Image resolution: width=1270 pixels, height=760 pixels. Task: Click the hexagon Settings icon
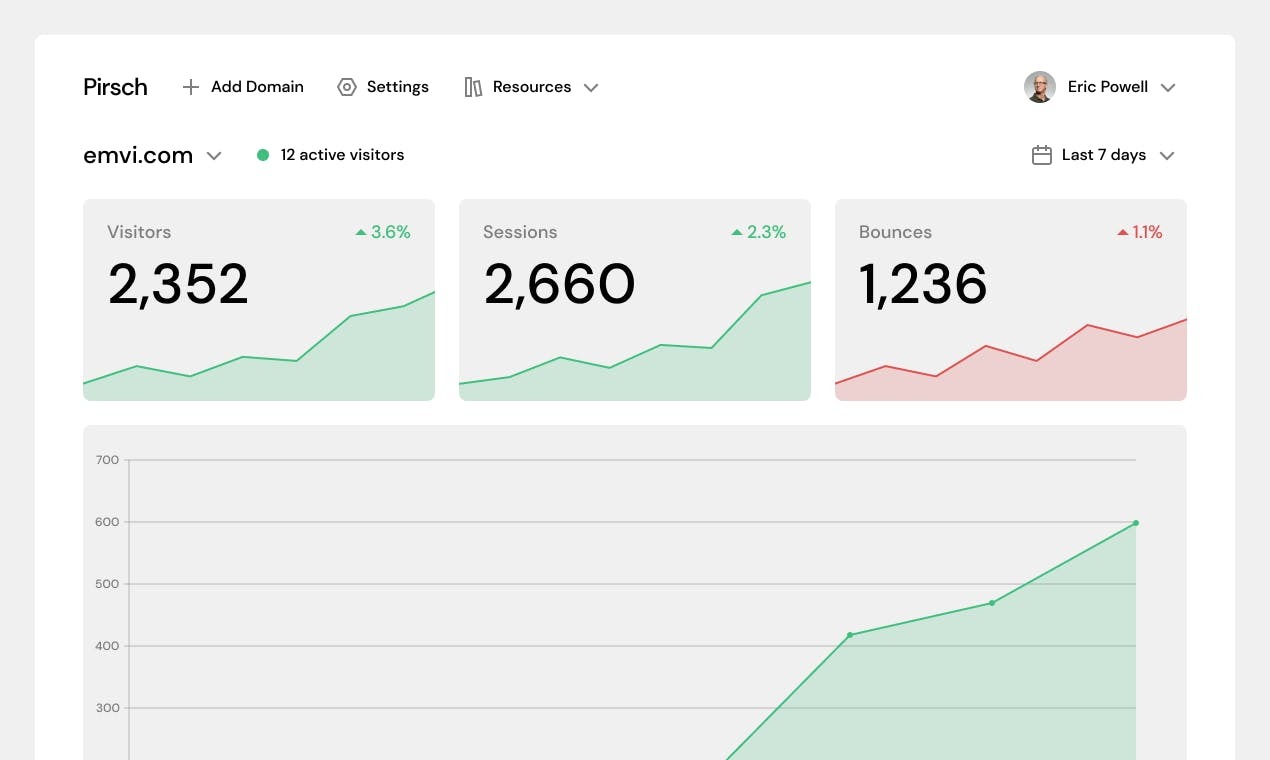[347, 87]
